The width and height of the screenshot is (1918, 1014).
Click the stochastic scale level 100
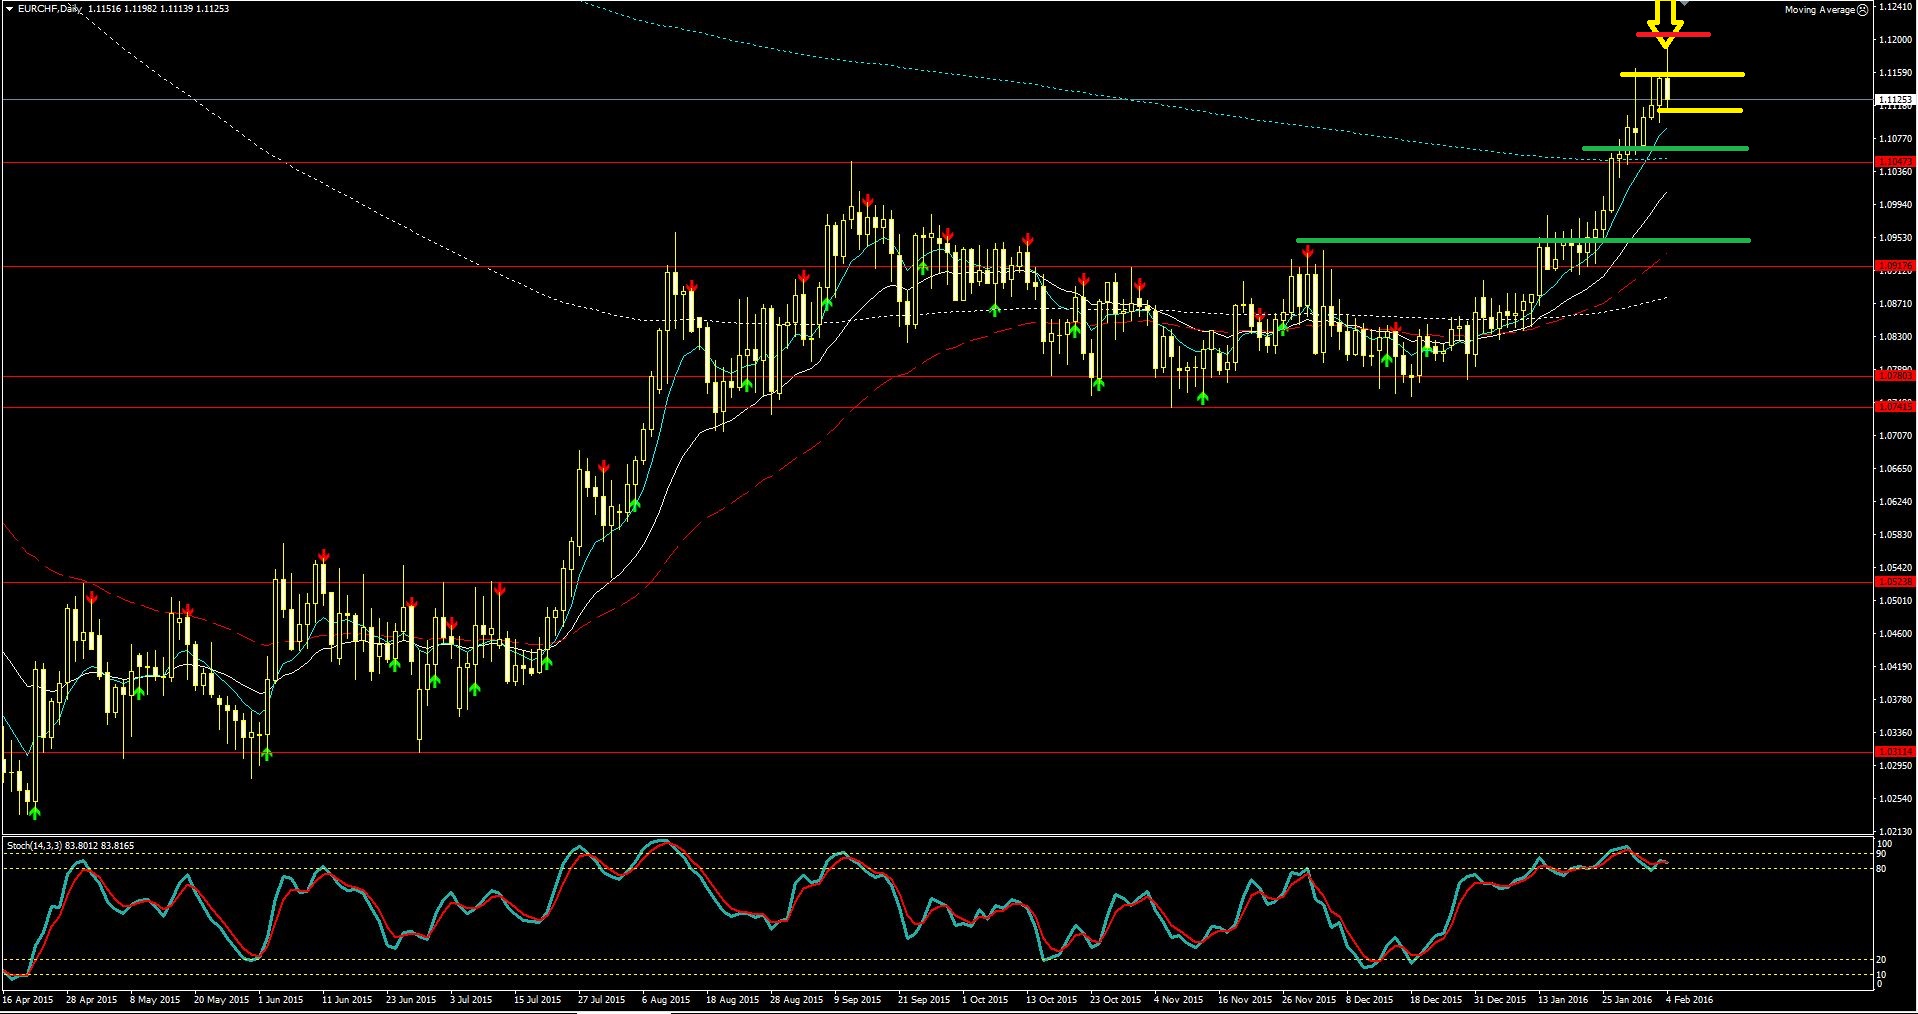1884,845
